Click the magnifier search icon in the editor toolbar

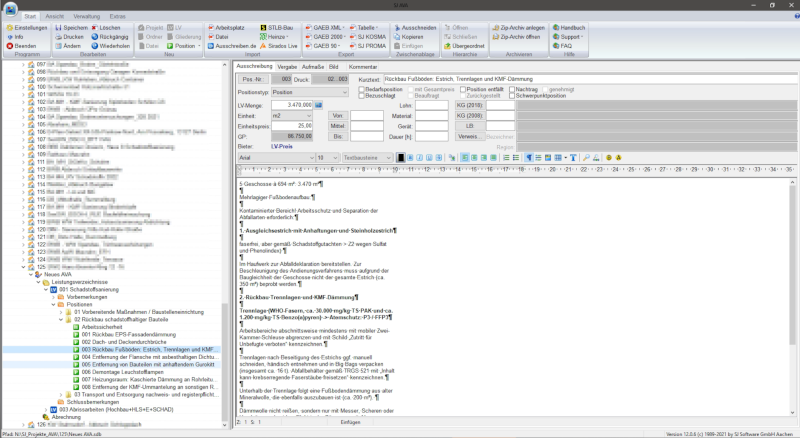(x=586, y=158)
